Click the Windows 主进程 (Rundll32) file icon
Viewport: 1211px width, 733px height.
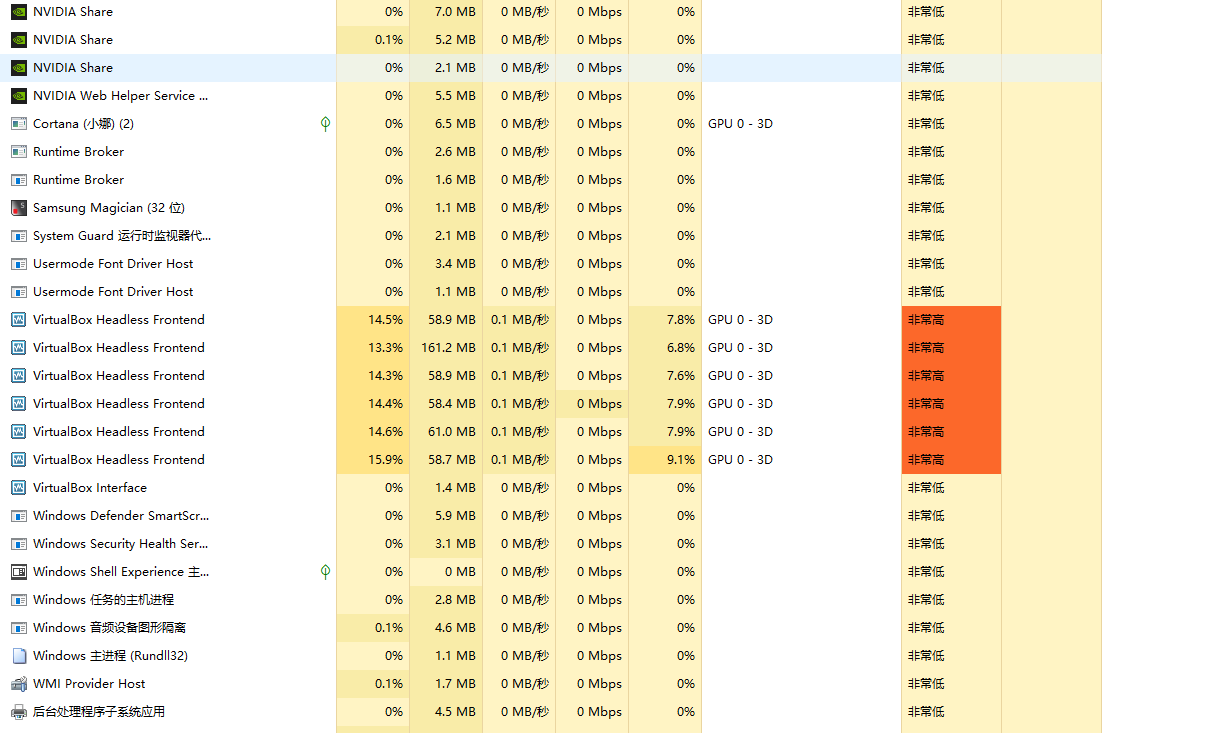coord(18,656)
